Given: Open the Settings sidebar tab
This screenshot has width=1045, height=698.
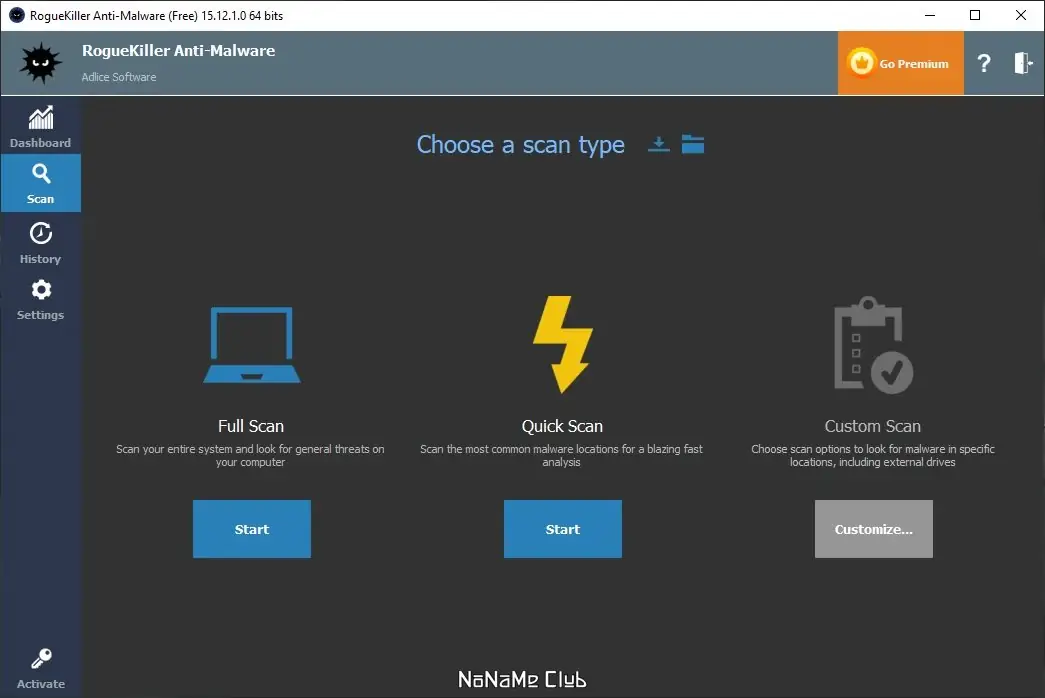Looking at the screenshot, I should [41, 300].
